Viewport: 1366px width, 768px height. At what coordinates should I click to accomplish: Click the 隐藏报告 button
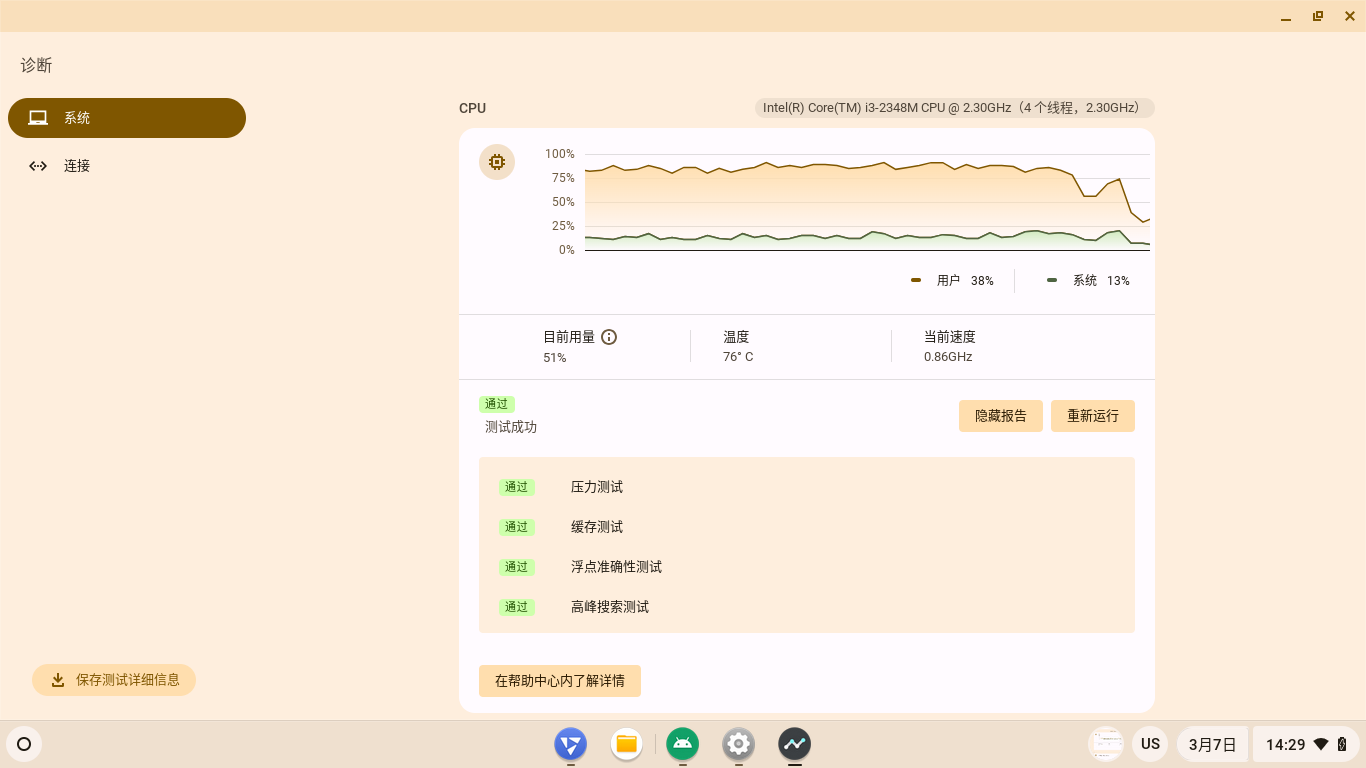click(x=1000, y=416)
